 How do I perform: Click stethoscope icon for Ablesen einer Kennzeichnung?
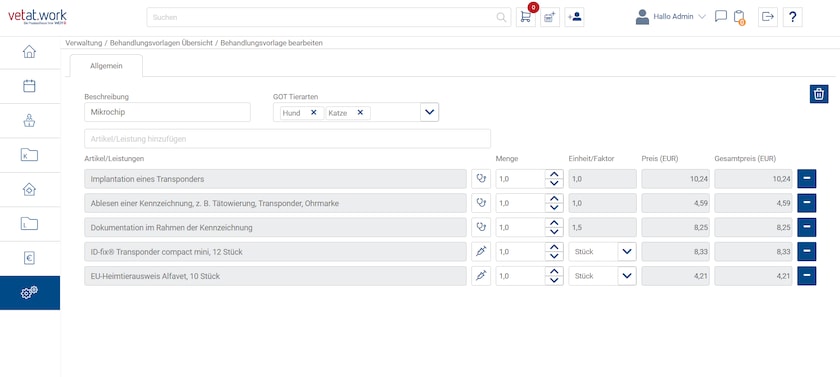(x=481, y=203)
